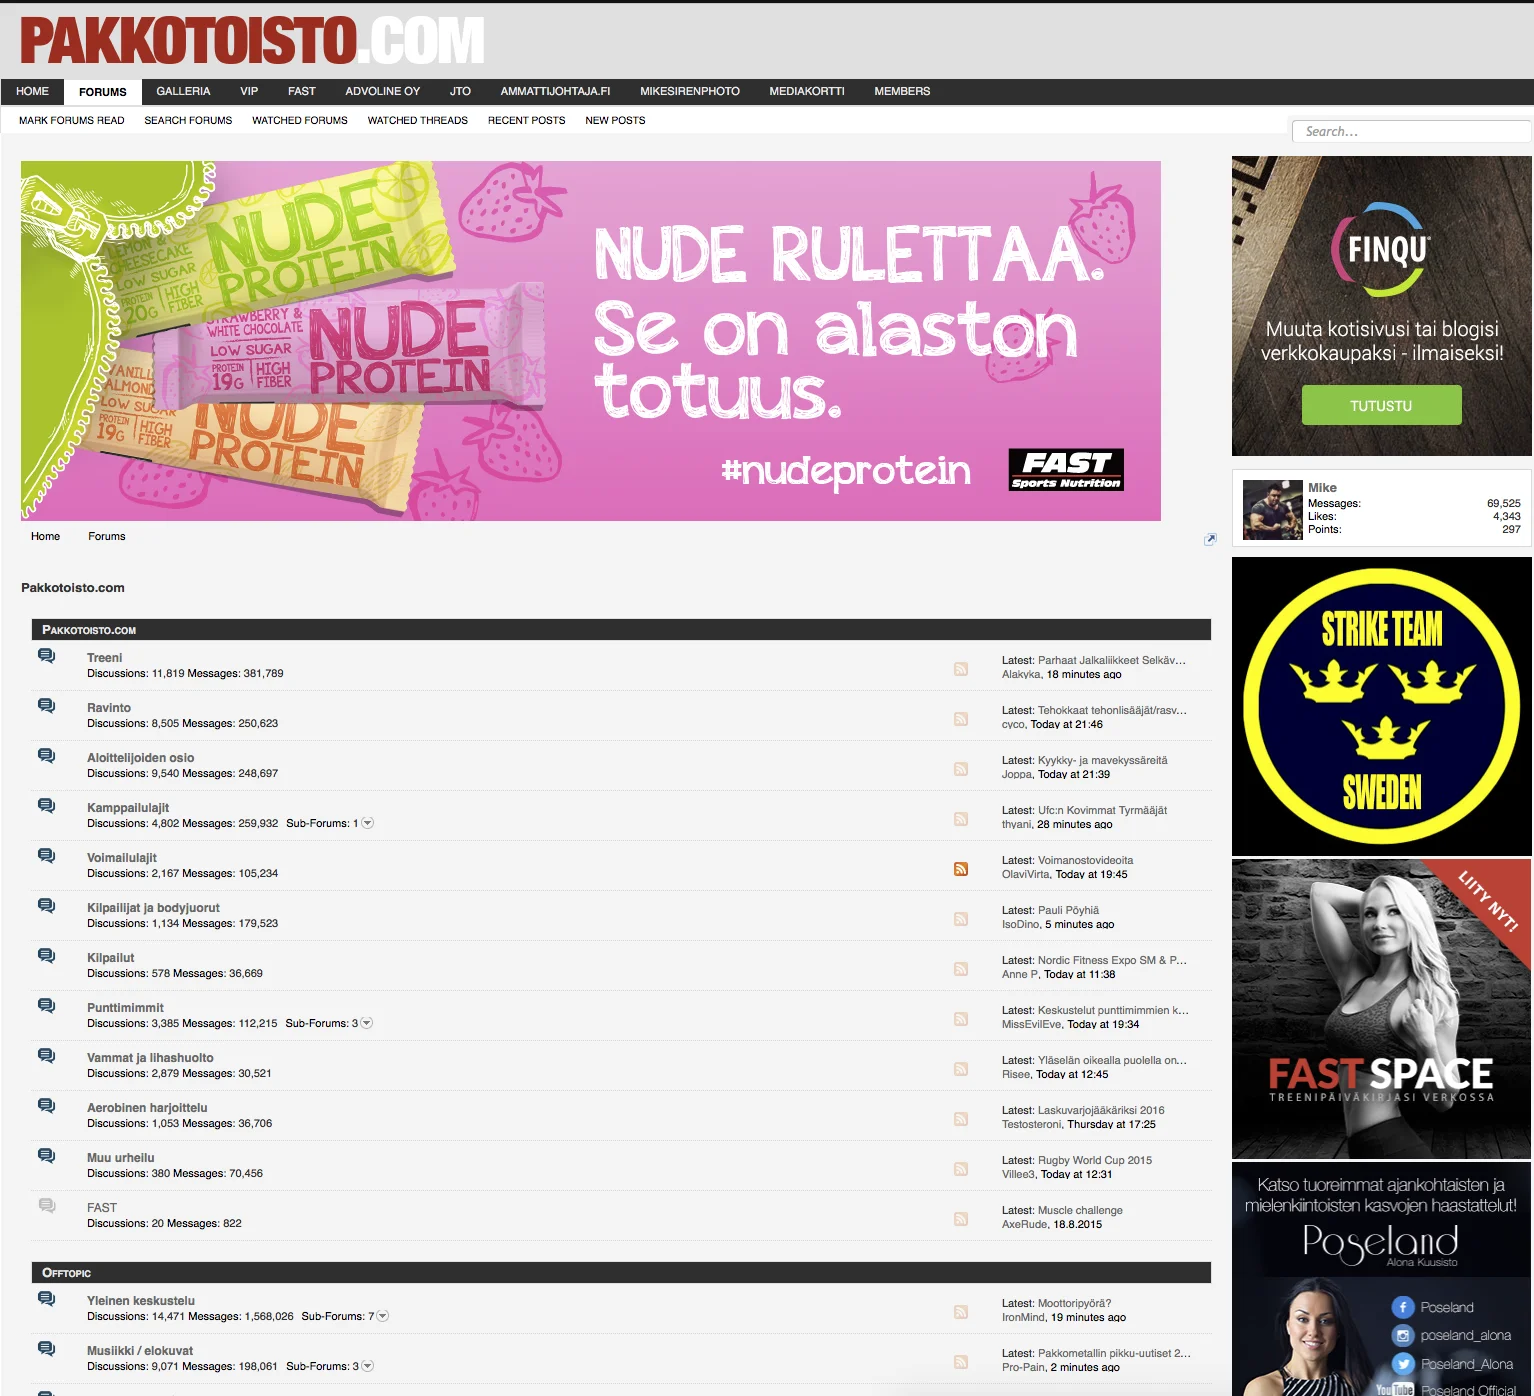1534x1396 pixels.
Task: Click the forum icon beside Kilpailut
Action: coord(46,956)
